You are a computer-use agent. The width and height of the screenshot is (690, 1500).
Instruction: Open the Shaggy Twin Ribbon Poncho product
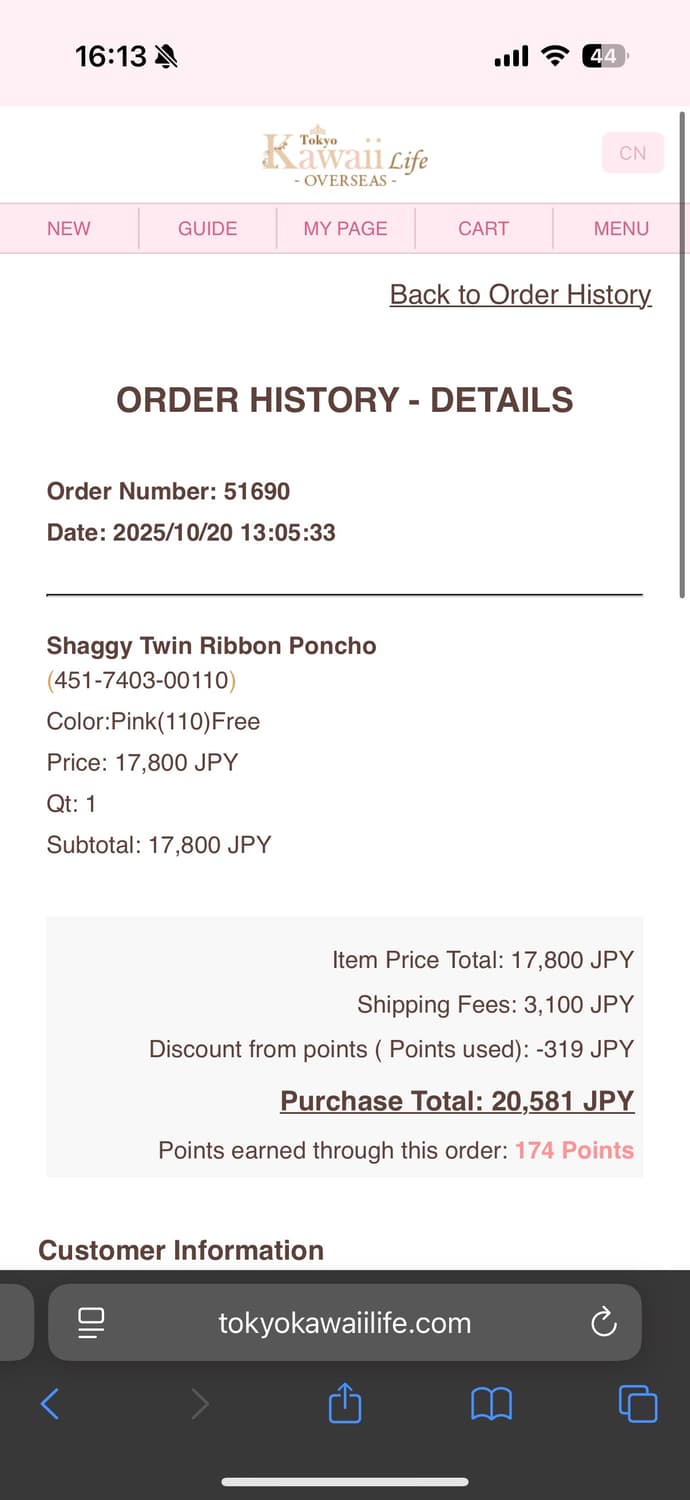coord(211,646)
